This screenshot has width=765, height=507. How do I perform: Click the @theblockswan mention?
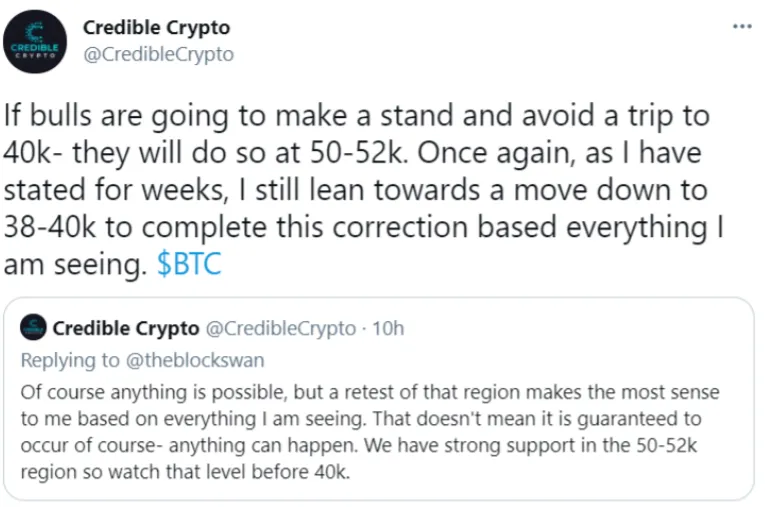[195, 360]
